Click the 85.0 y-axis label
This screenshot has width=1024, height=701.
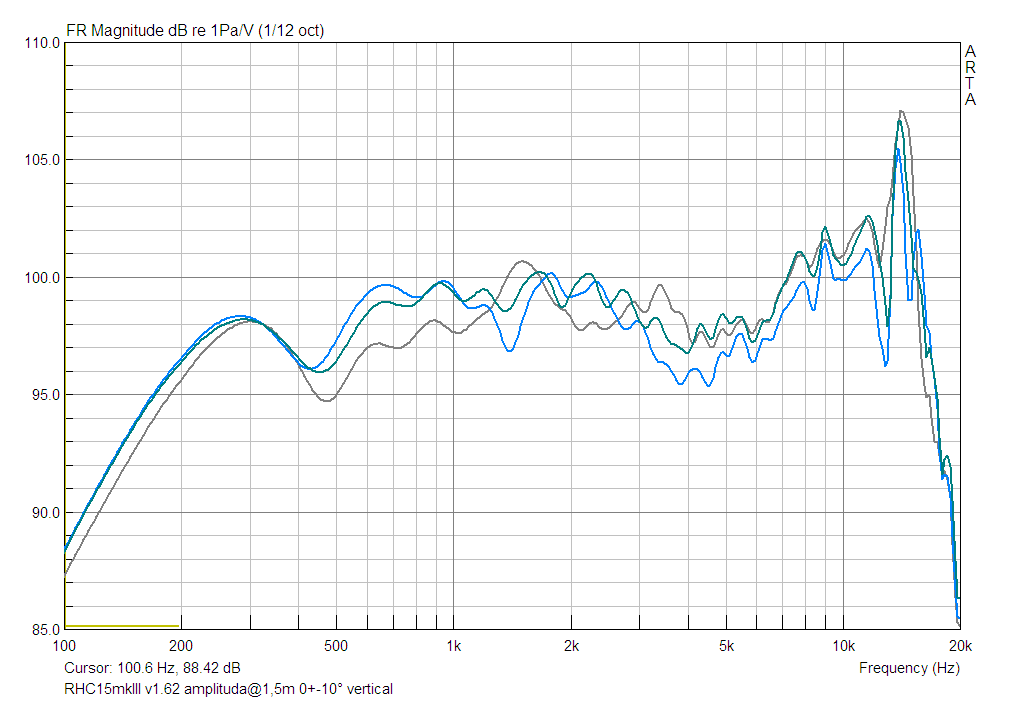point(45,630)
